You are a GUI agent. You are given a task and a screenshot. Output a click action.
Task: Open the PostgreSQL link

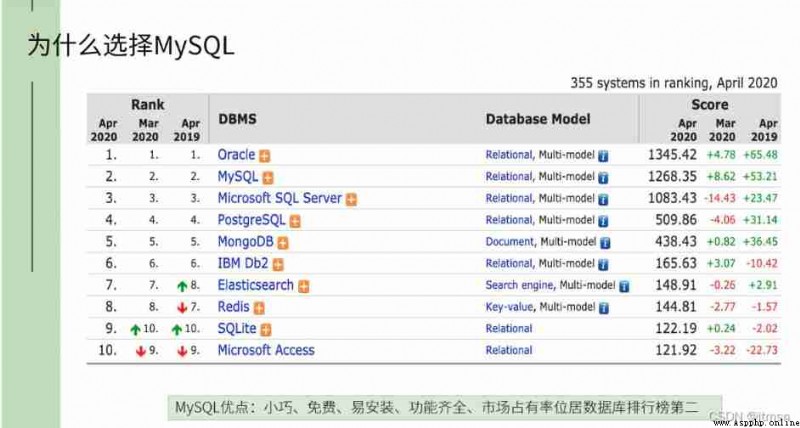tap(252, 220)
